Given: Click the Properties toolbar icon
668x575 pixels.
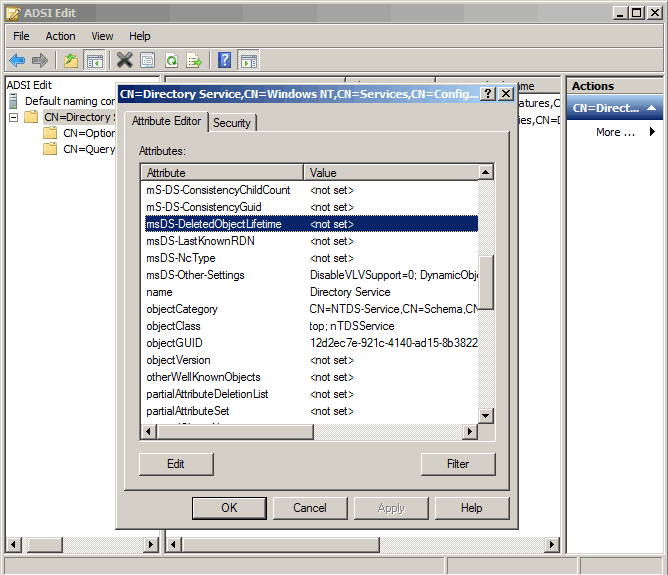Looking at the screenshot, I should [148, 60].
